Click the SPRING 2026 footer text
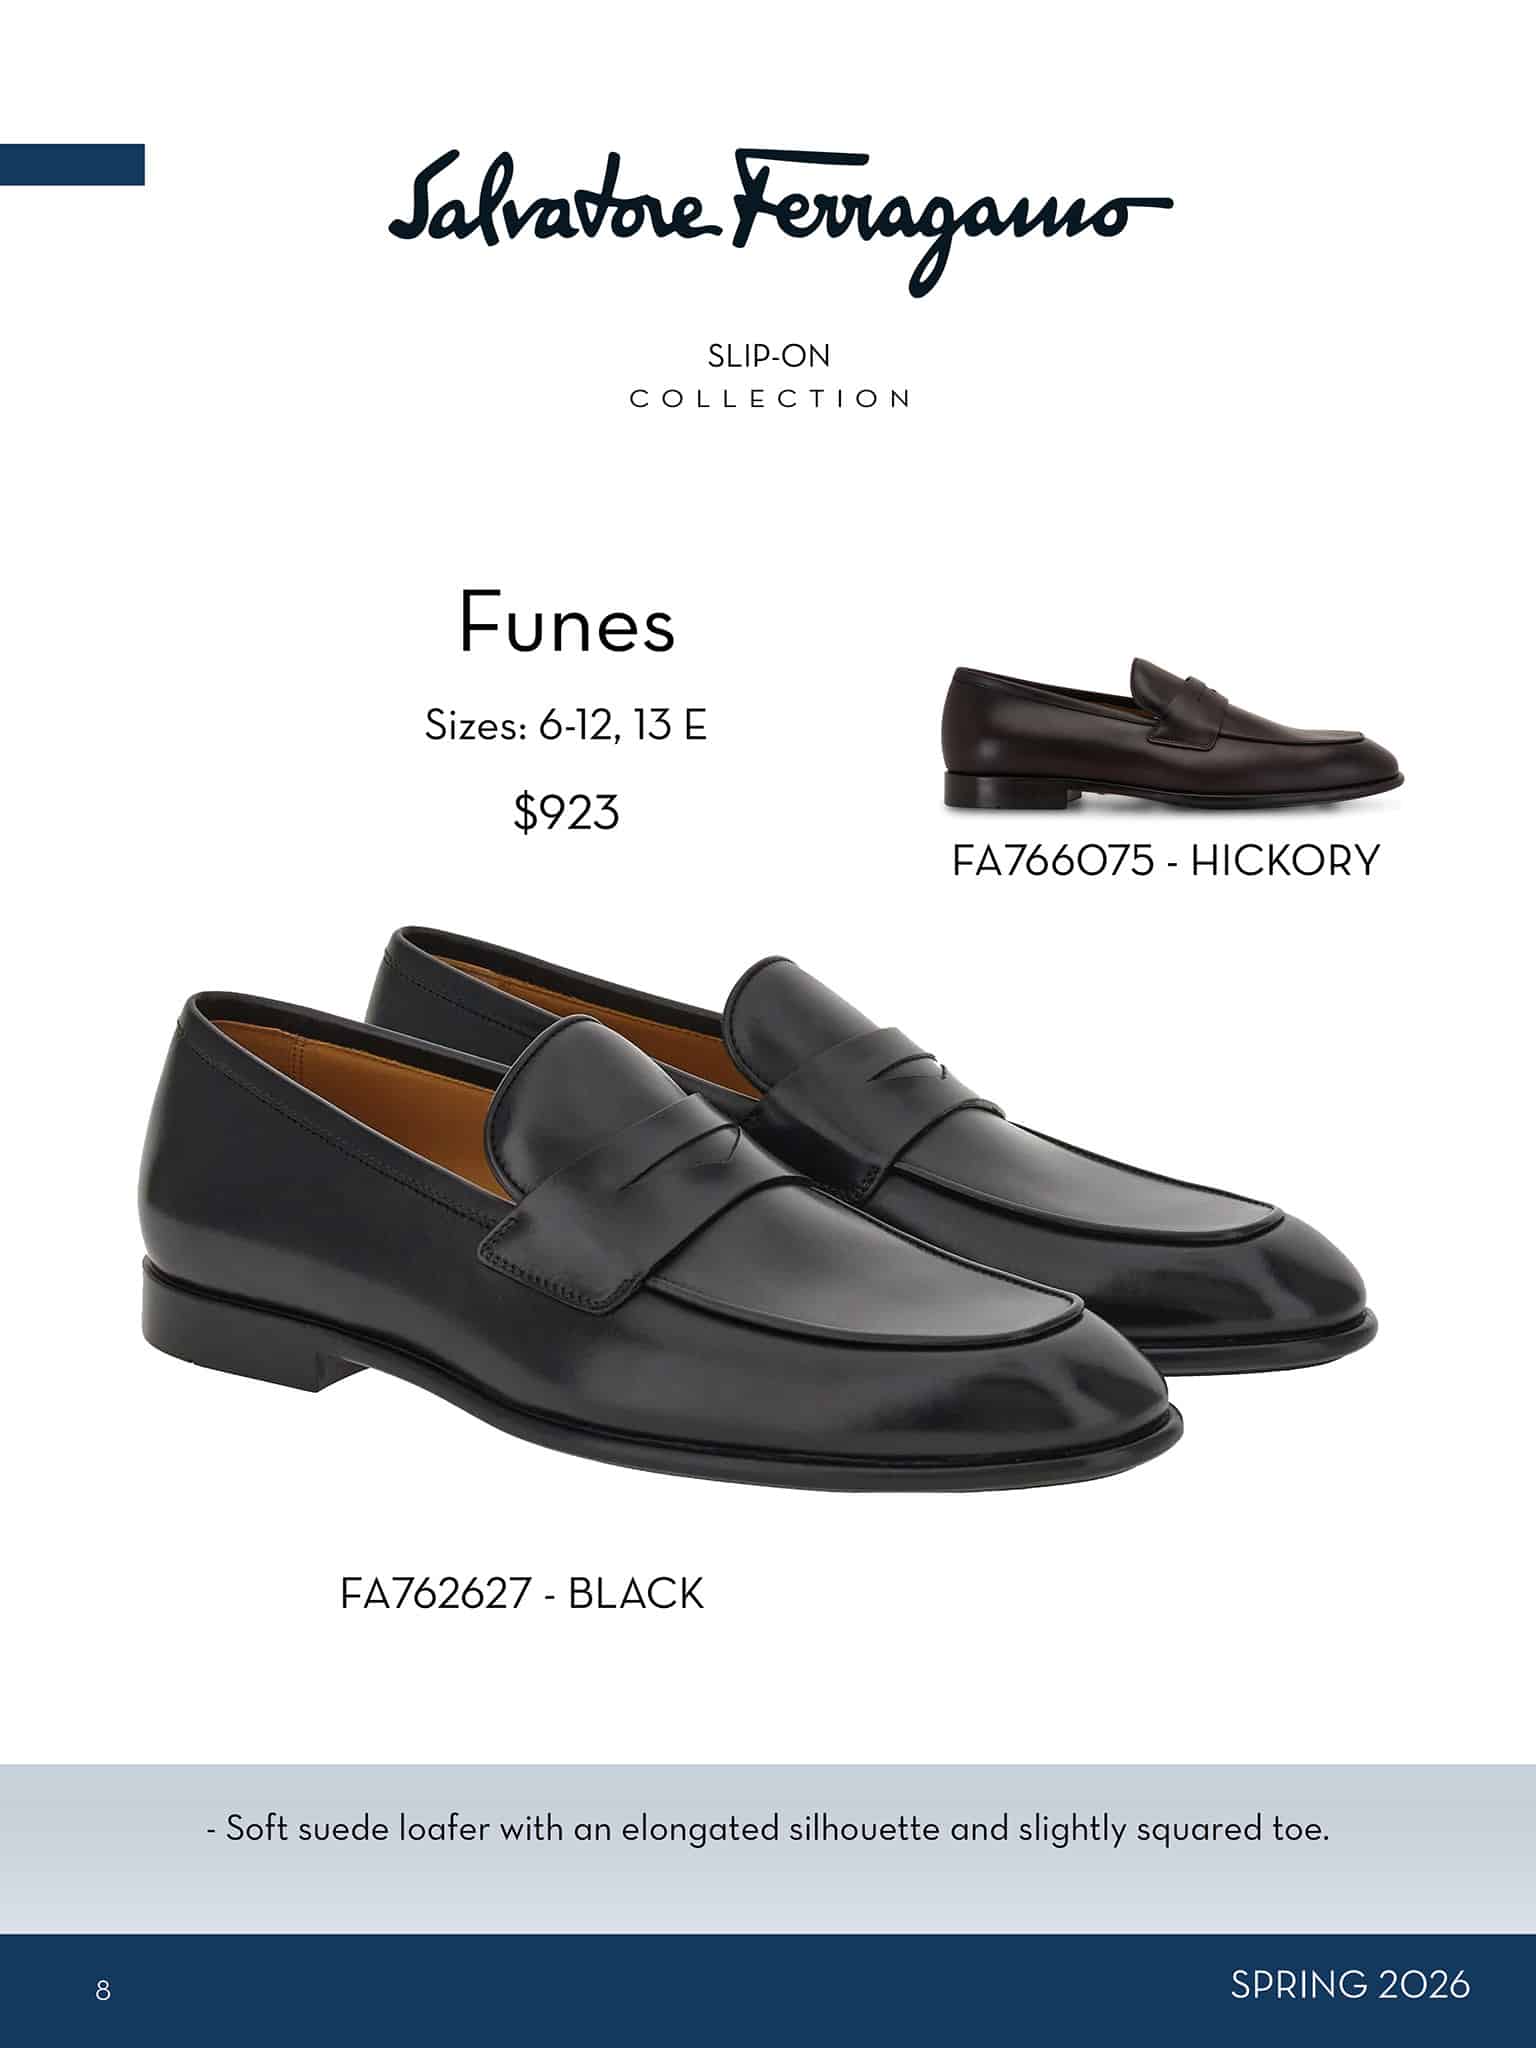1536x2048 pixels. coord(1350,1985)
